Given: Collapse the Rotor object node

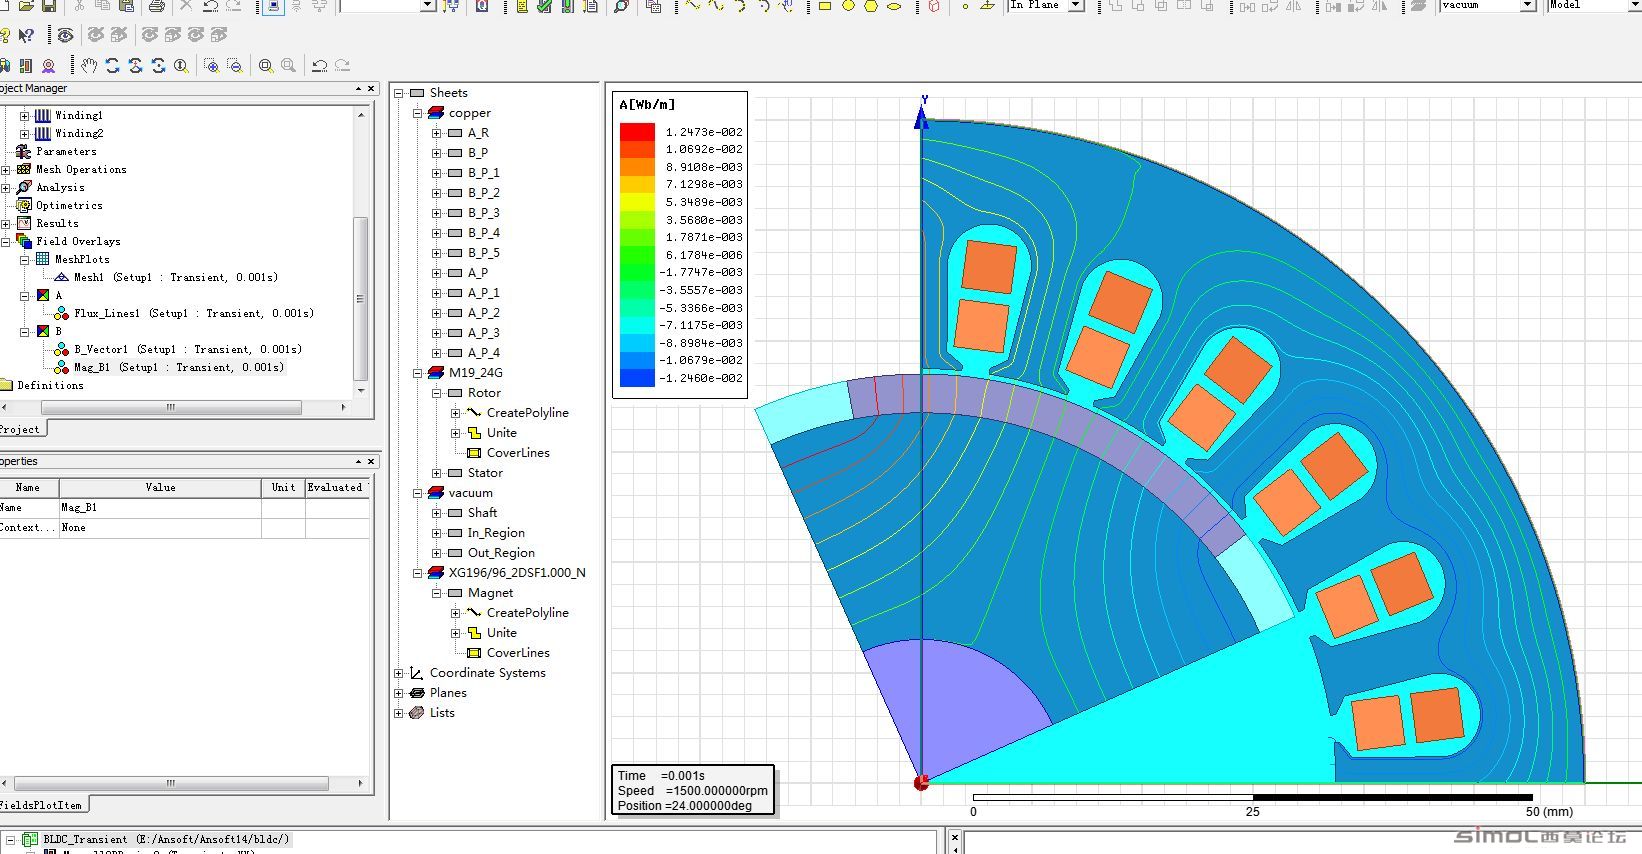Looking at the screenshot, I should pos(437,393).
